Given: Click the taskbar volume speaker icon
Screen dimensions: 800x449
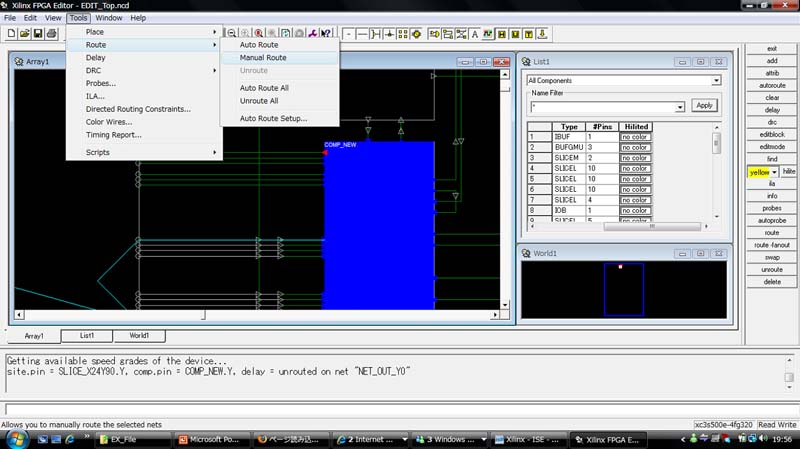Looking at the screenshot, I should 763,438.
